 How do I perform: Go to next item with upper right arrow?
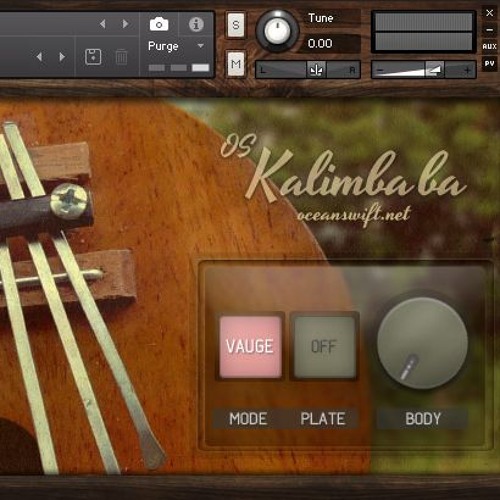[x=125, y=24]
